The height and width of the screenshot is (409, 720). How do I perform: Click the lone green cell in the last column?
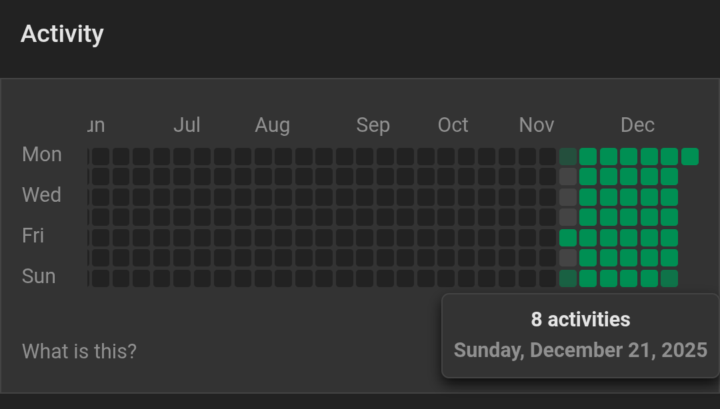[690, 156]
